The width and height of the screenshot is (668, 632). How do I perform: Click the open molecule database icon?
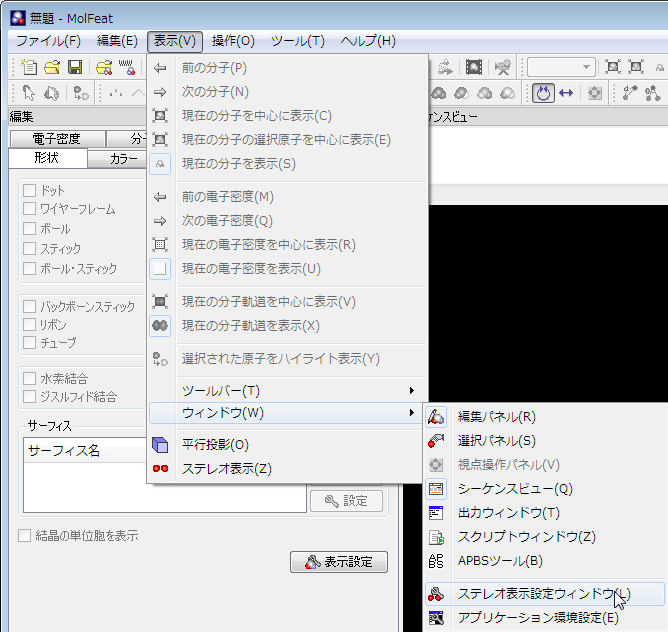pyautogui.click(x=104, y=67)
